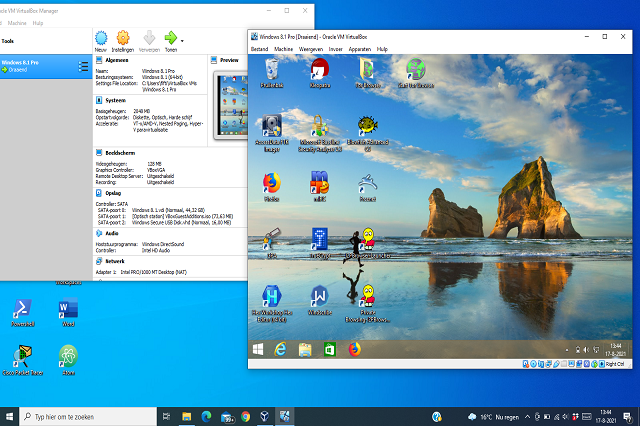The image size is (640, 426).
Task: Open the list menu icon on Windows 8.1 Pro entry
Action: [x=83, y=67]
